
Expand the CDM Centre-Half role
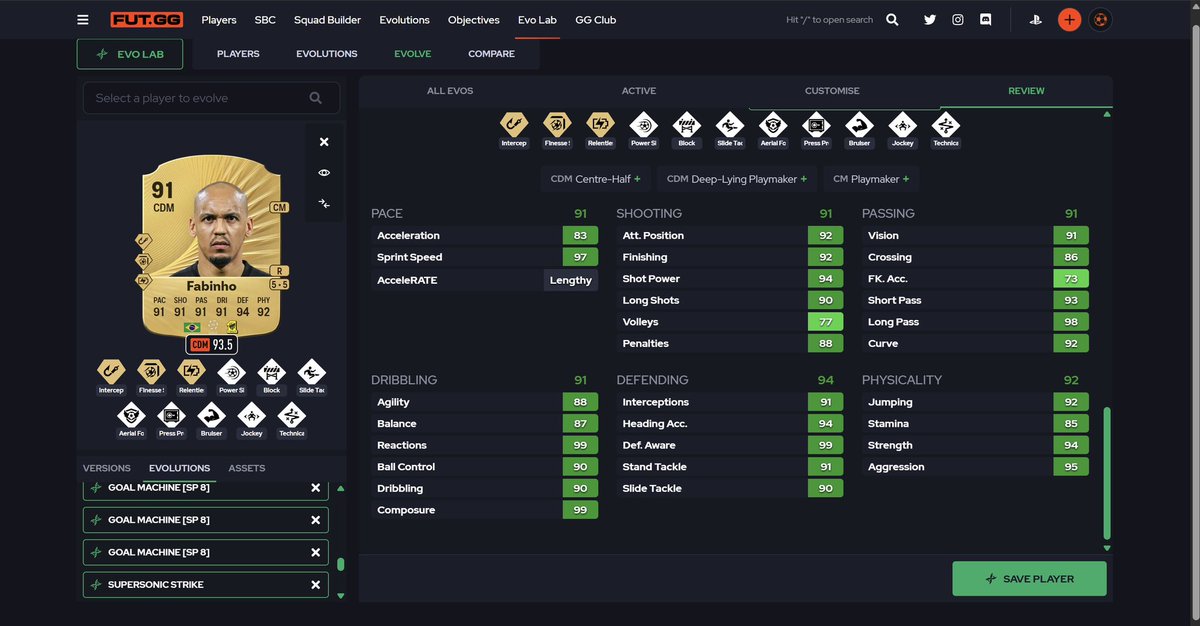(x=595, y=179)
